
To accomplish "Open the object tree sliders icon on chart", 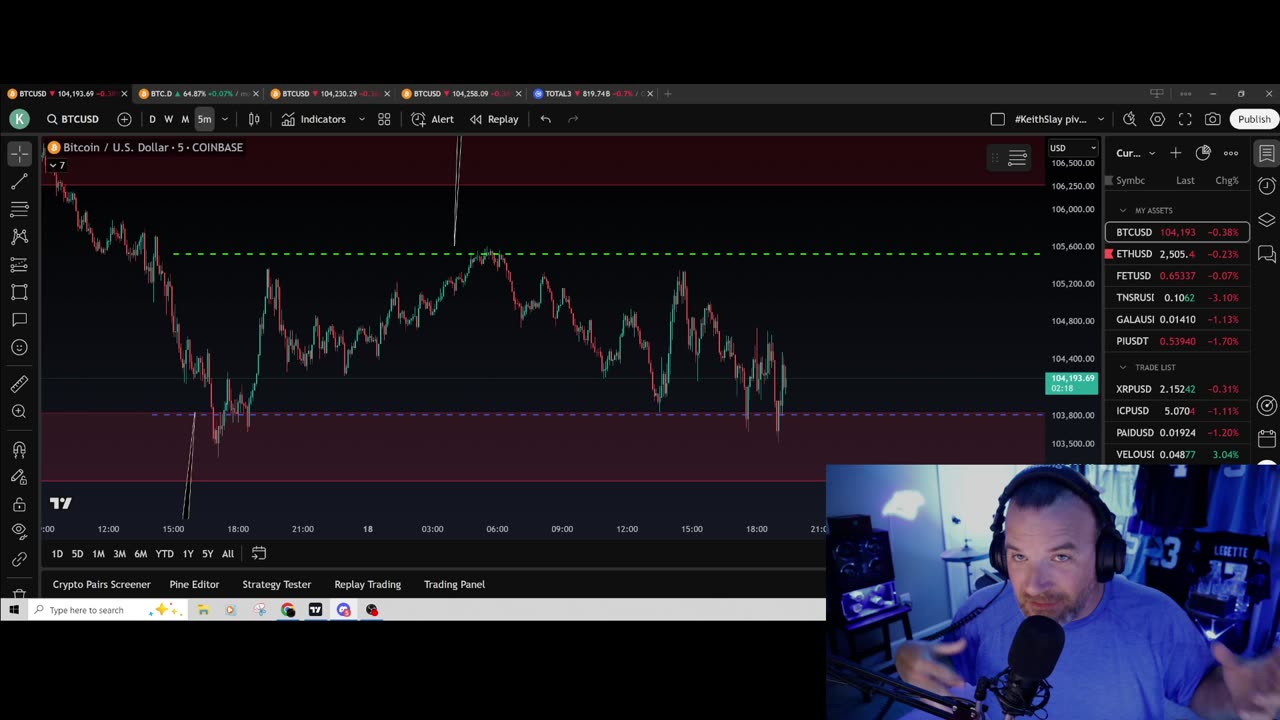I will coord(1017,158).
